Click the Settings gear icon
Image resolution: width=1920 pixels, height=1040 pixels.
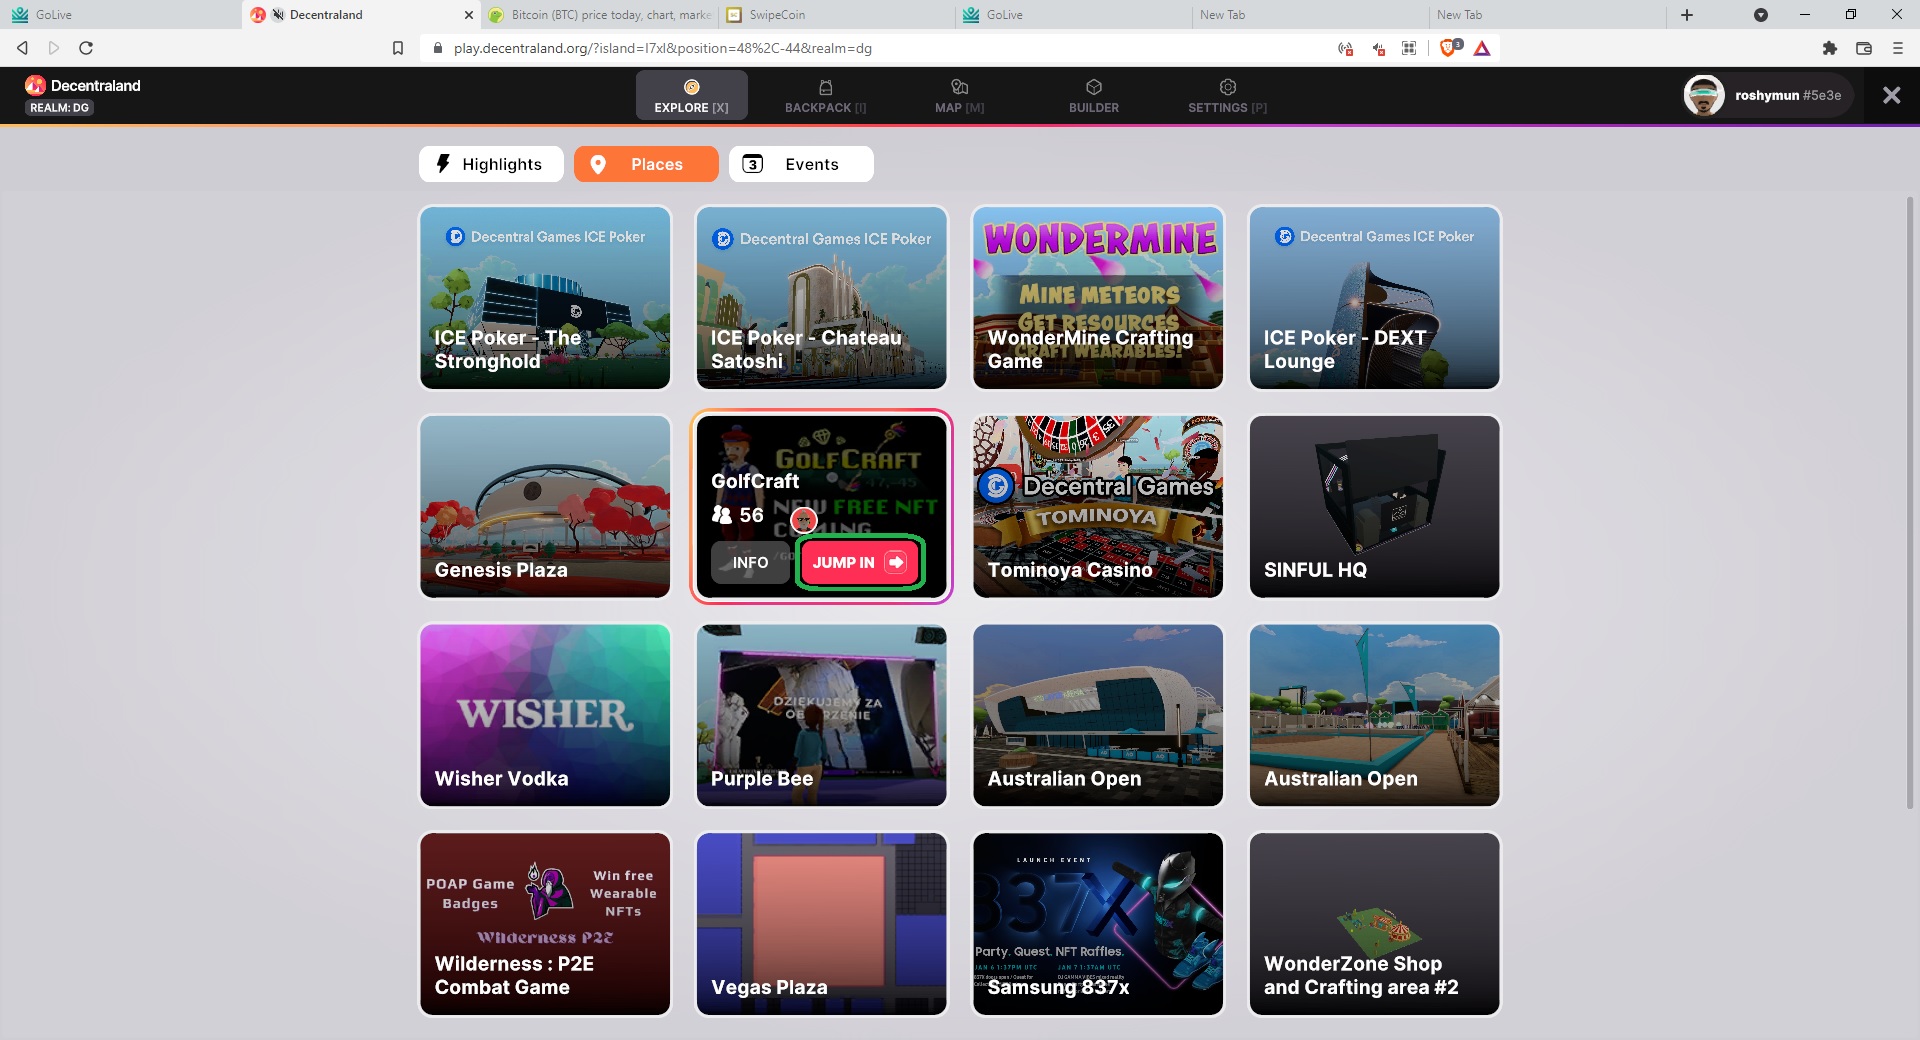tap(1228, 87)
